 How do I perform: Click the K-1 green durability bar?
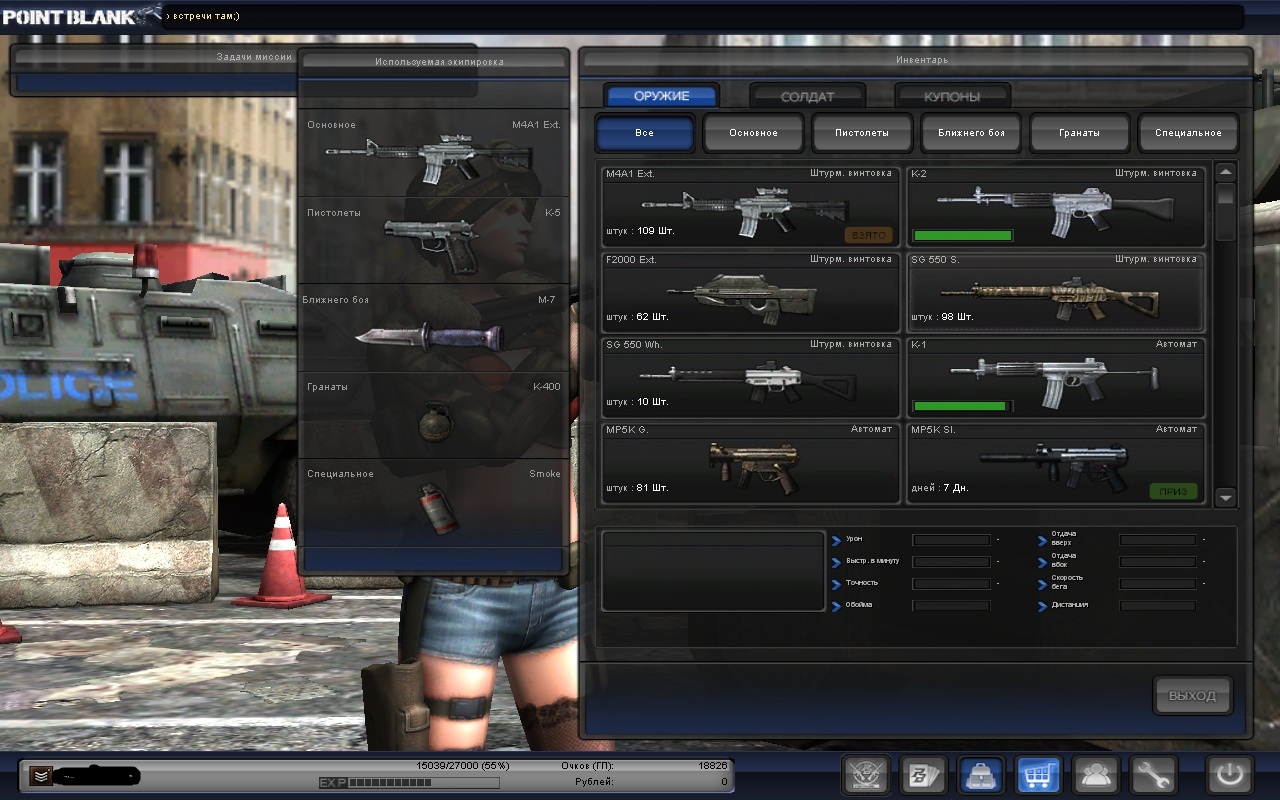coord(961,407)
